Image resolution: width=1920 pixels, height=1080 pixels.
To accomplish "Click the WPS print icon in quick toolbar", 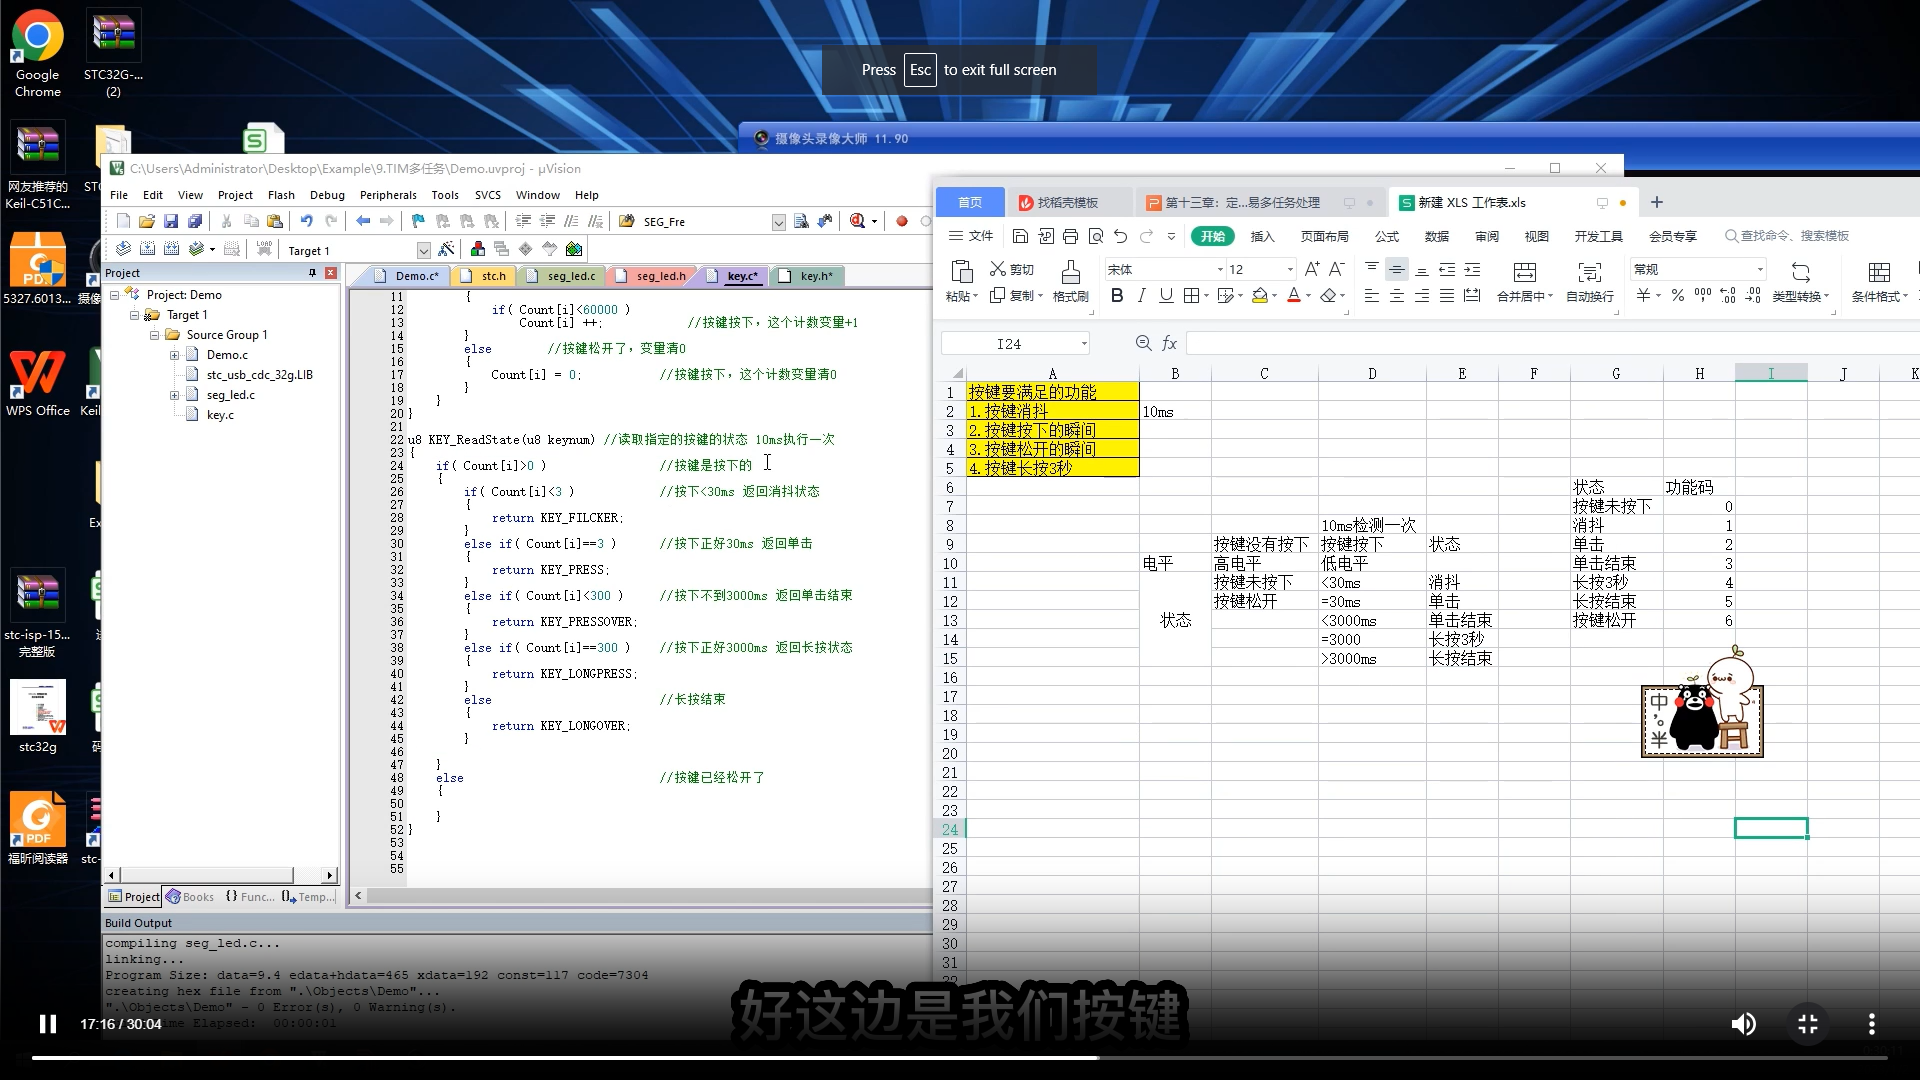I will pyautogui.click(x=1070, y=236).
